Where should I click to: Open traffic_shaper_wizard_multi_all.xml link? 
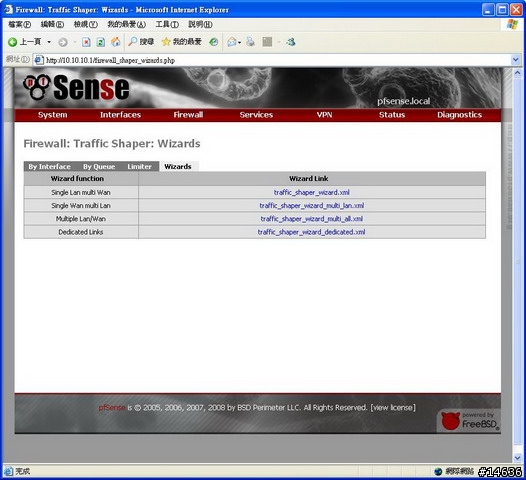(312, 219)
